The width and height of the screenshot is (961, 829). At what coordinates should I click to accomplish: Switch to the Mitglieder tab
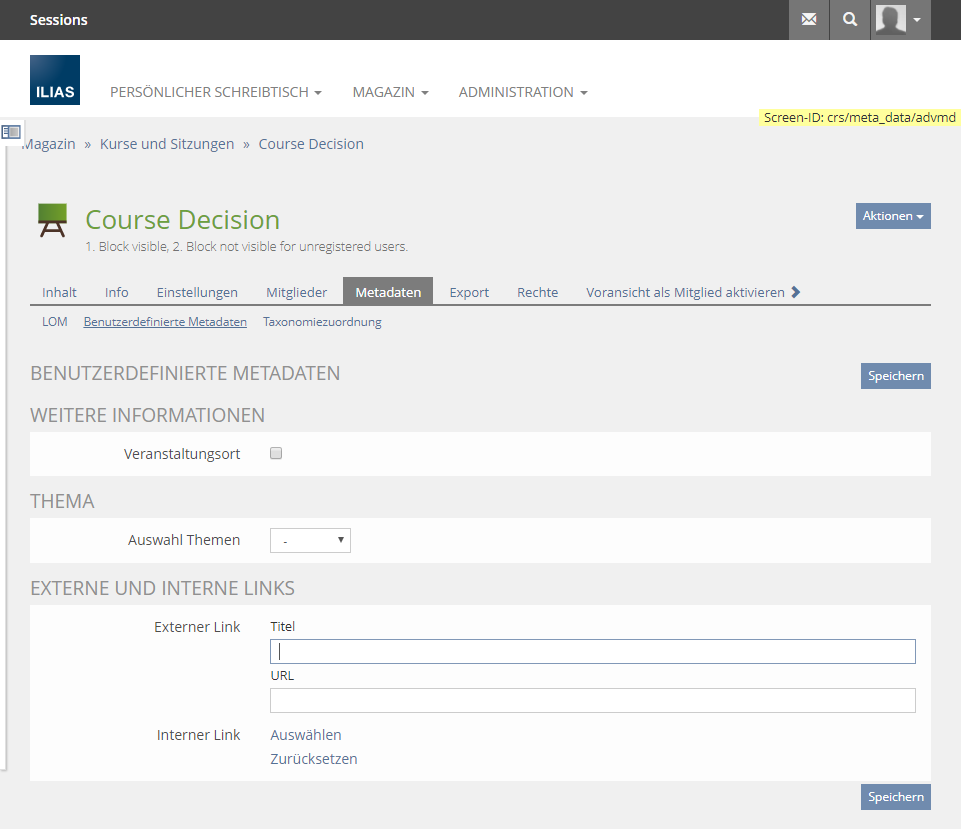click(296, 292)
